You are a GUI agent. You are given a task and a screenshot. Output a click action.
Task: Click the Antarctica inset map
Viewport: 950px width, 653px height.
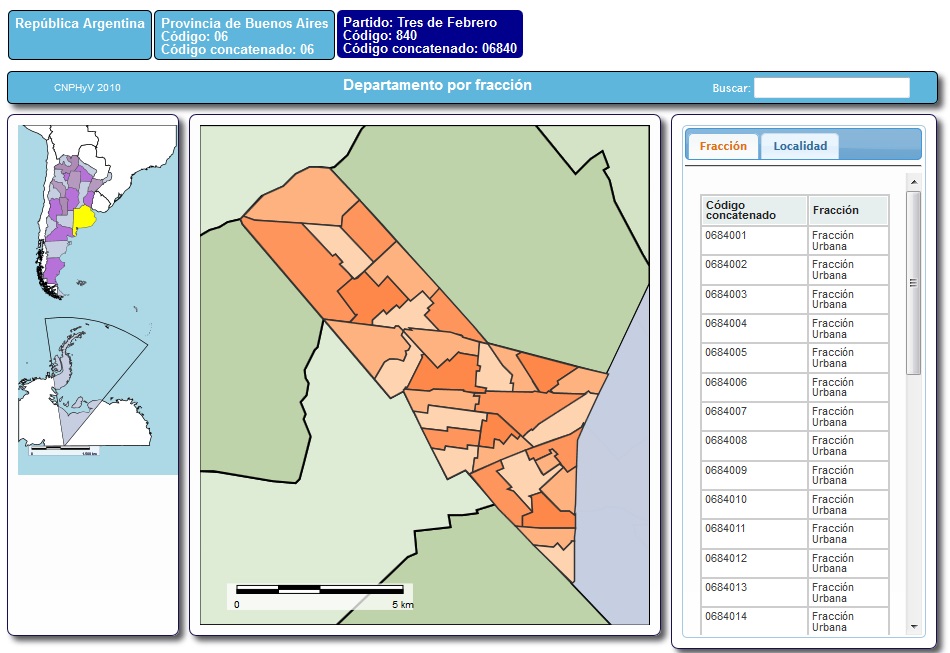[85, 382]
